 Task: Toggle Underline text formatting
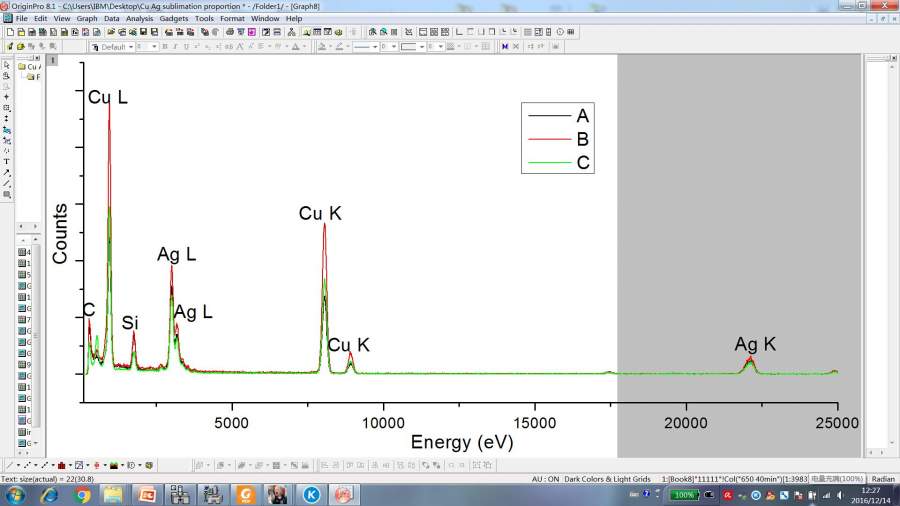(187, 46)
